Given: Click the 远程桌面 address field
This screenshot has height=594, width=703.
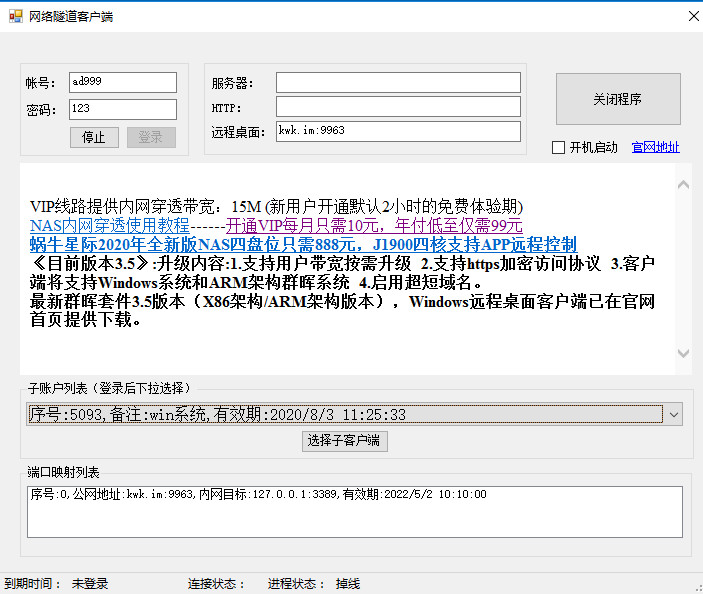Looking at the screenshot, I should pos(398,132).
